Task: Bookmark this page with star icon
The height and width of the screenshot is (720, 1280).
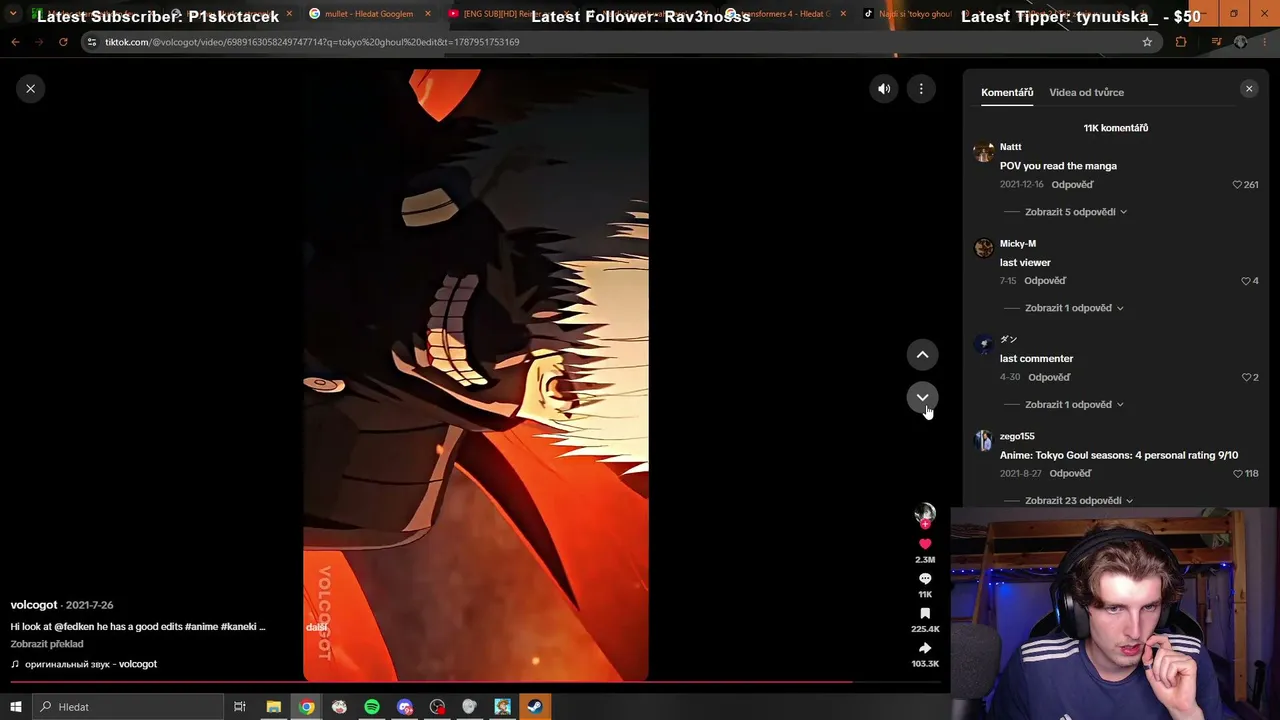Action: tap(1147, 42)
